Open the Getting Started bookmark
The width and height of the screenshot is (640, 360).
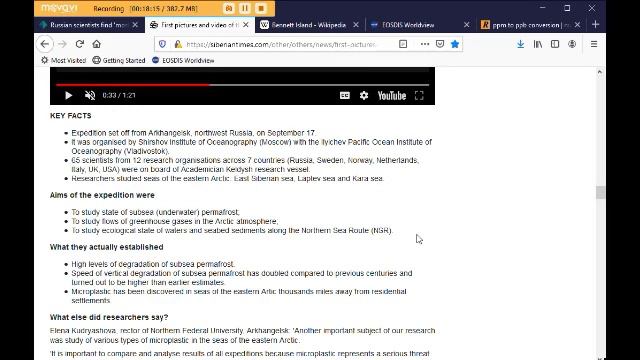click(x=119, y=60)
